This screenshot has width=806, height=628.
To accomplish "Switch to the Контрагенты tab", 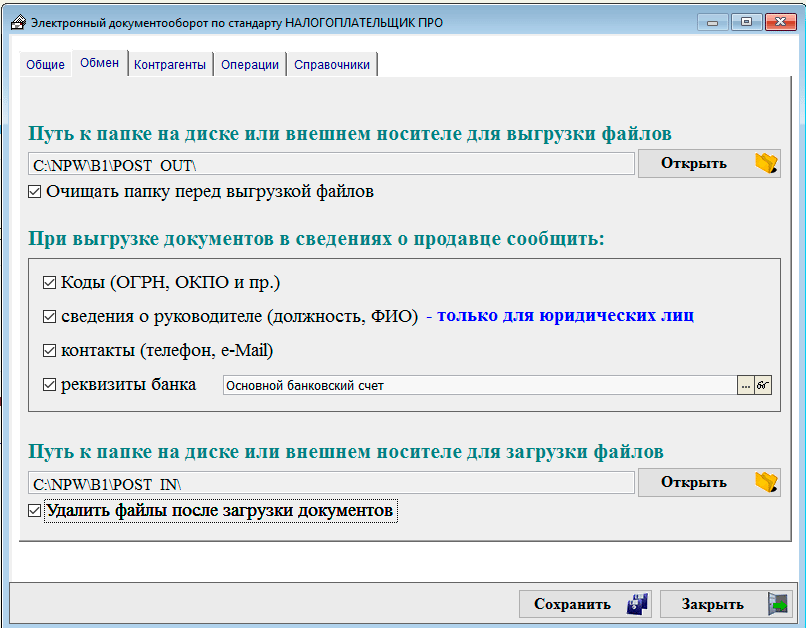I will point(170,65).
